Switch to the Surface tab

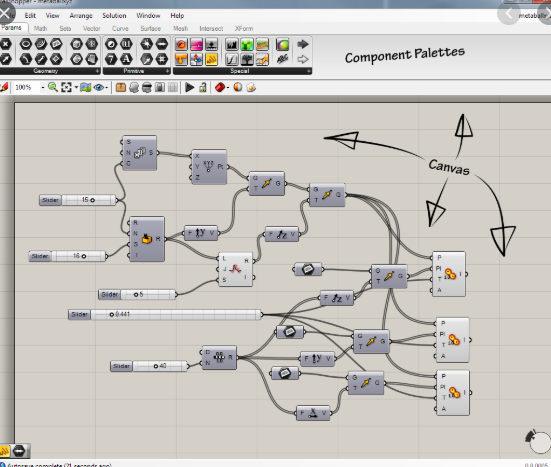pos(151,28)
